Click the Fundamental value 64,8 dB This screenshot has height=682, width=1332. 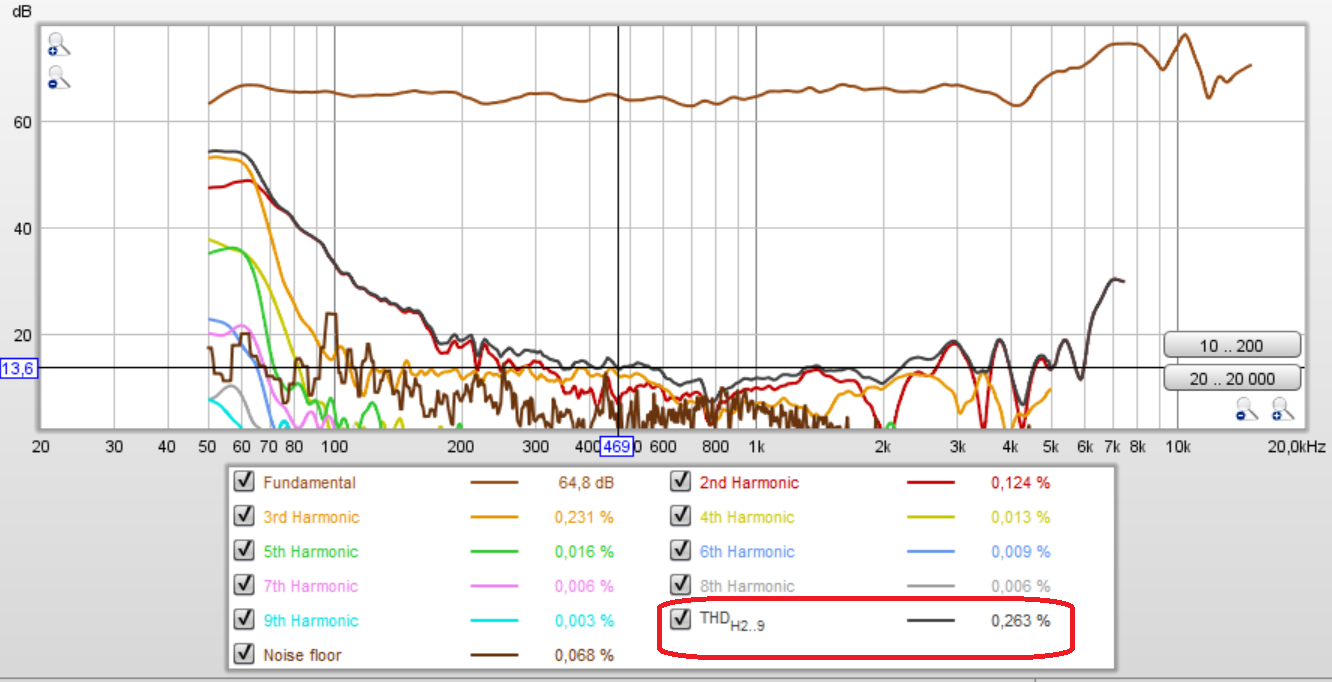point(586,483)
